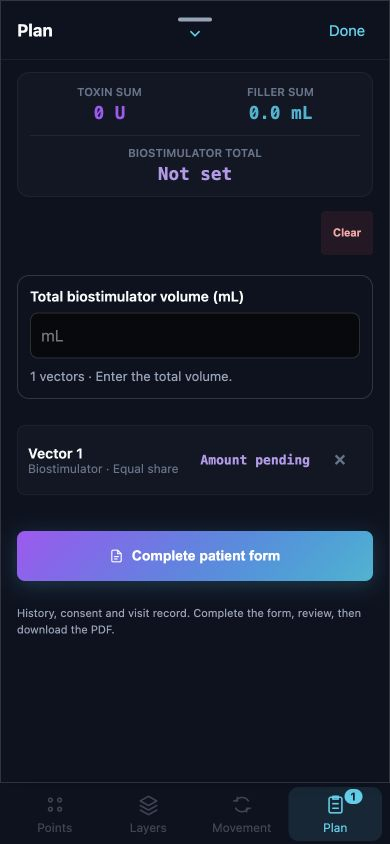The width and height of the screenshot is (390, 844).
Task: Click the Biostimulator total Not set value
Action: pos(195,174)
